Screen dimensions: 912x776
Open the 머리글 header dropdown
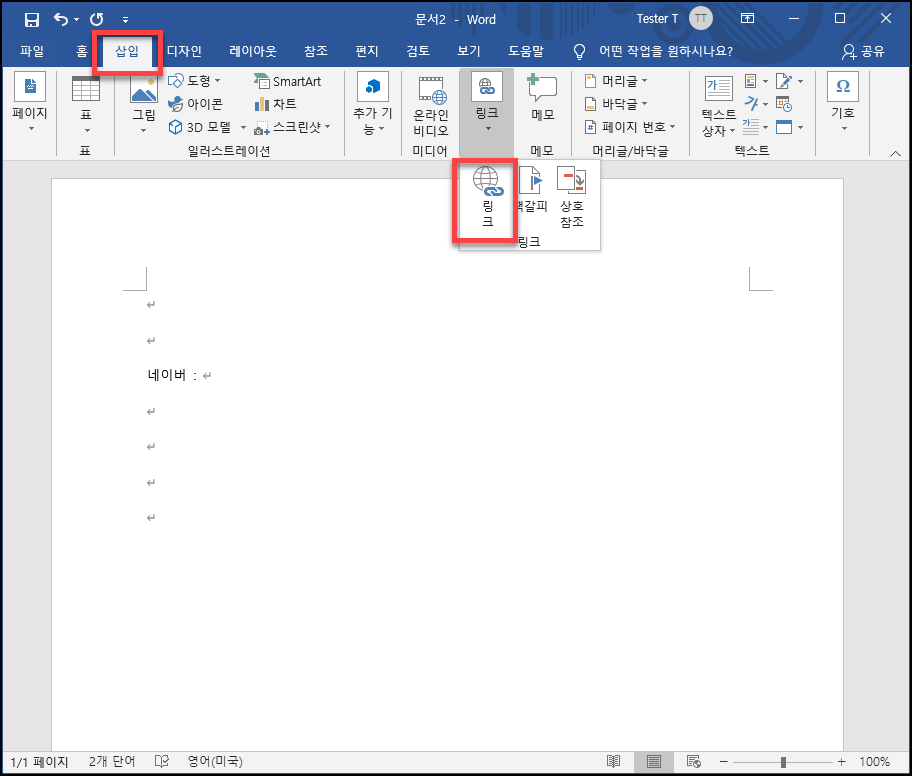coord(616,81)
